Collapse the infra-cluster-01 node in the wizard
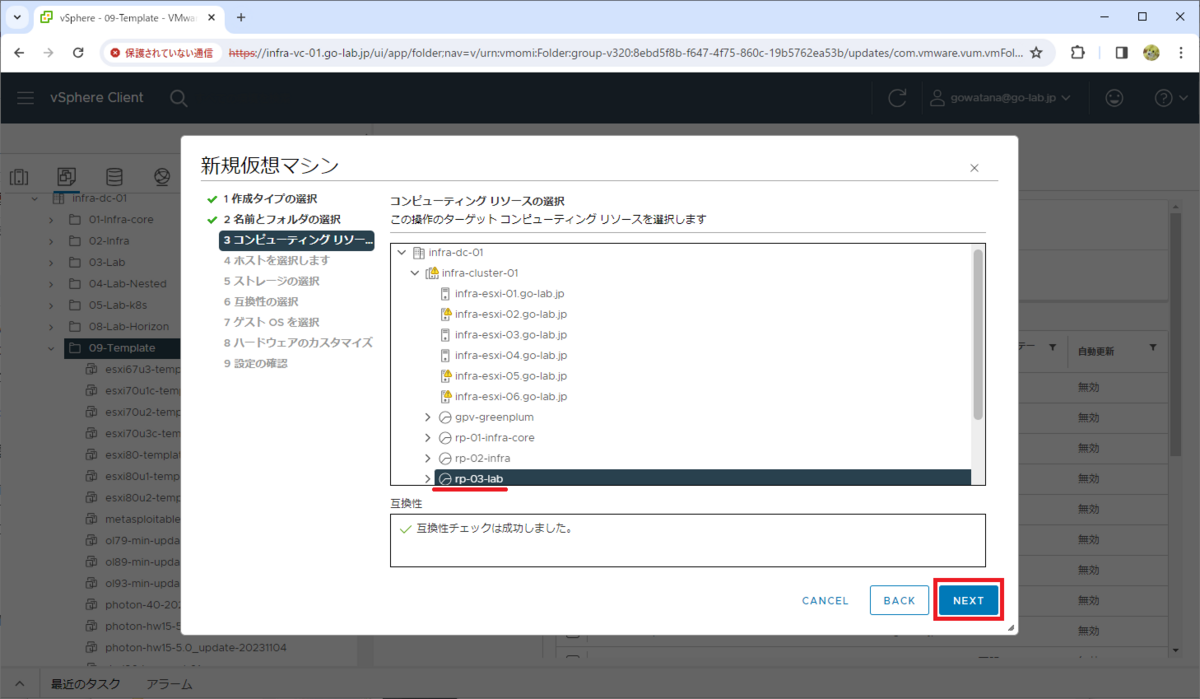 pyautogui.click(x=415, y=273)
